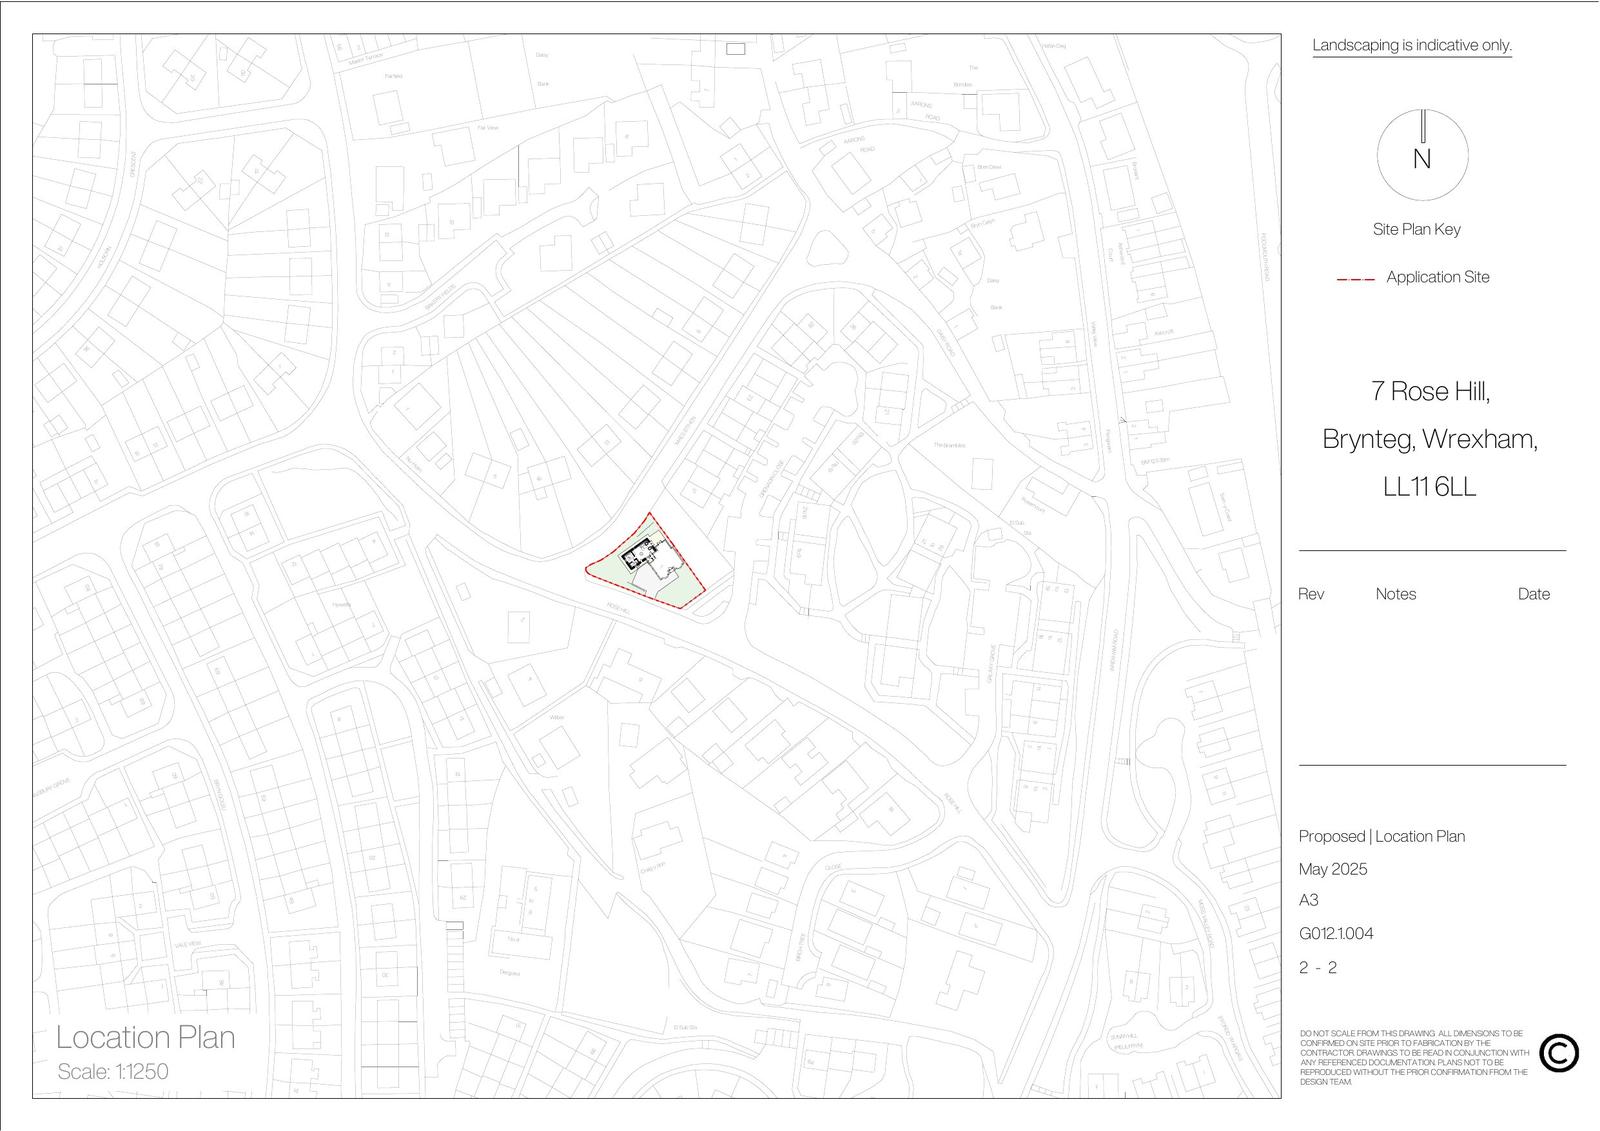
Task: Click the "A3" paper size label
Action: 1308,900
